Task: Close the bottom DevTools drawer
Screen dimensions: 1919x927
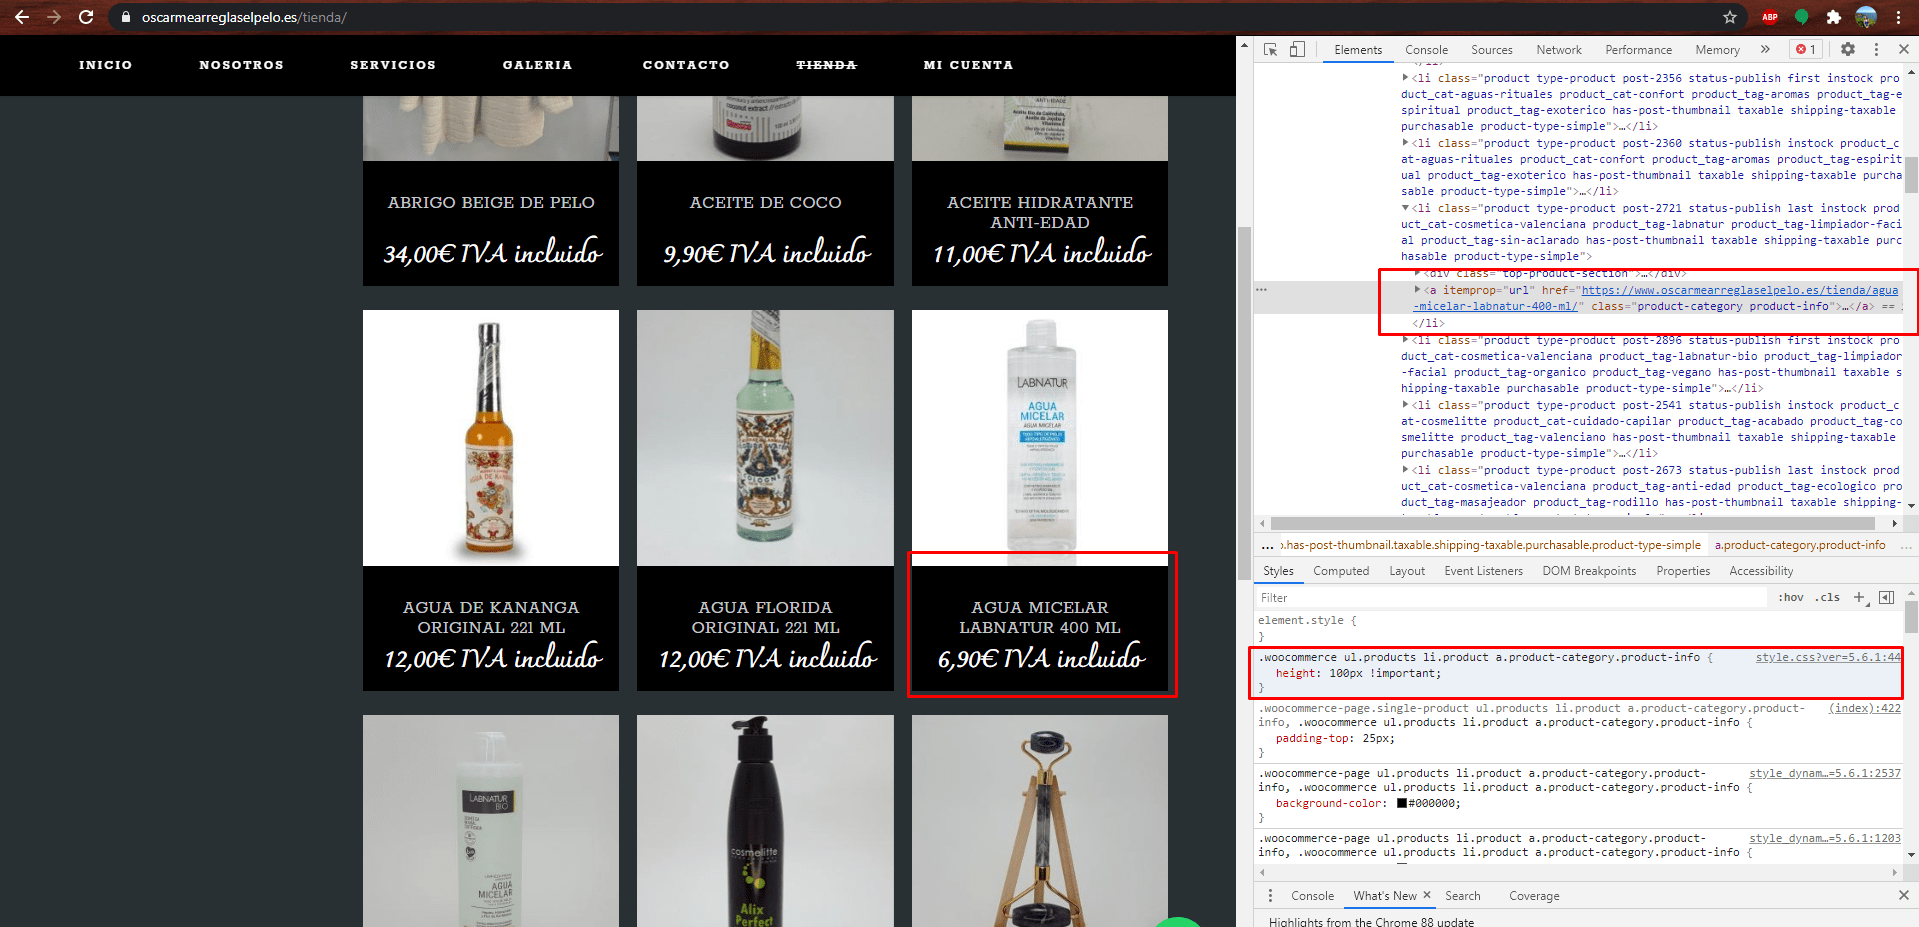Action: [1903, 895]
